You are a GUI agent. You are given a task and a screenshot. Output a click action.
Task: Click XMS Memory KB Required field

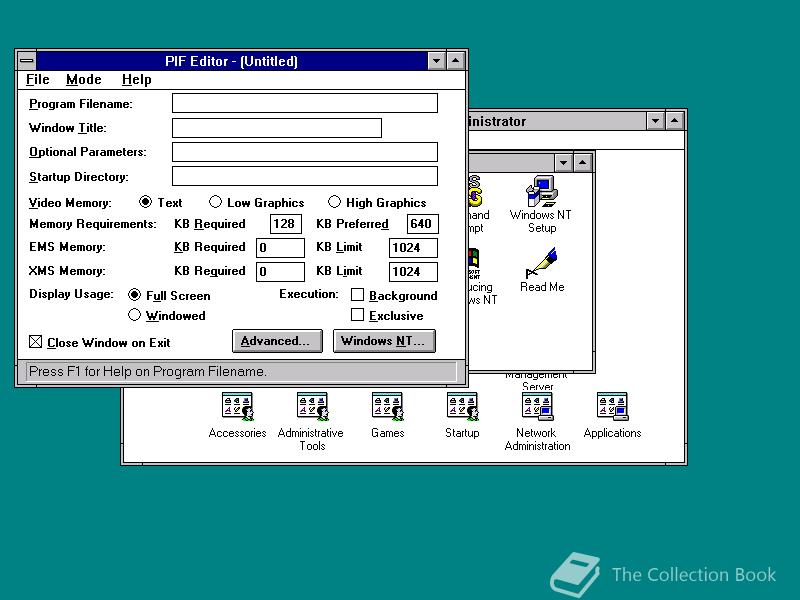coord(280,271)
